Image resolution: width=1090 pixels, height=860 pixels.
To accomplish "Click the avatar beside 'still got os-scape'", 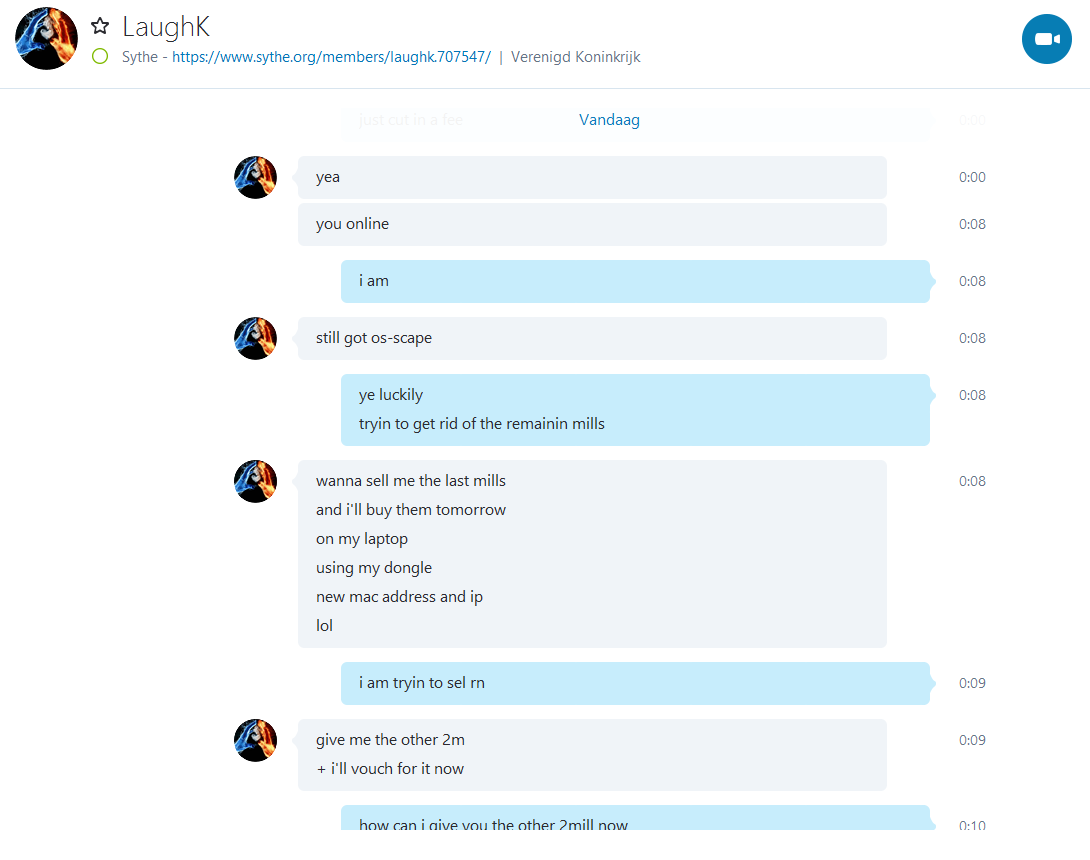I will [x=255, y=339].
